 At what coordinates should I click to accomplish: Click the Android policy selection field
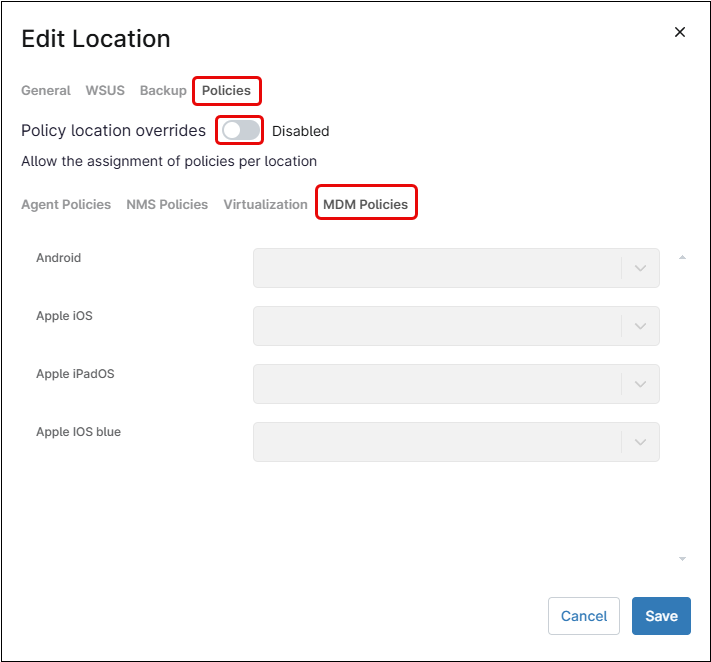point(437,268)
